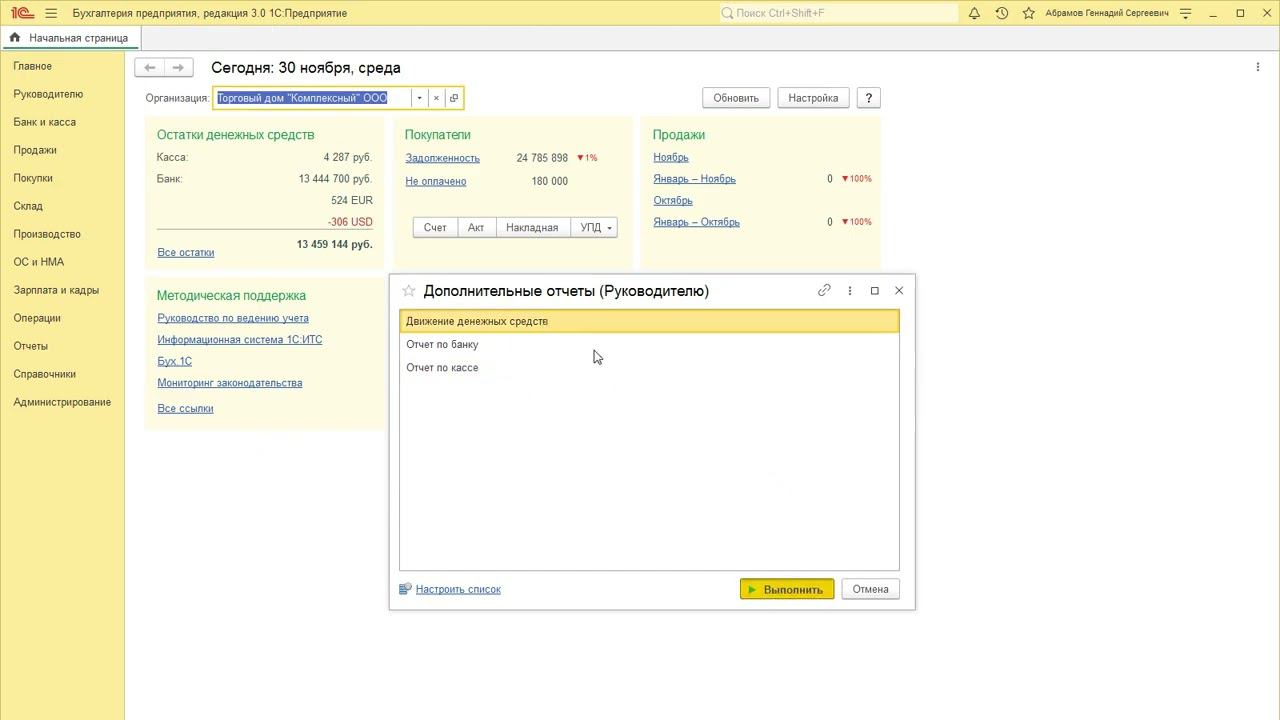Click the home icon on Начальная страница tab
Viewport: 1280px width, 720px height.
[15, 38]
